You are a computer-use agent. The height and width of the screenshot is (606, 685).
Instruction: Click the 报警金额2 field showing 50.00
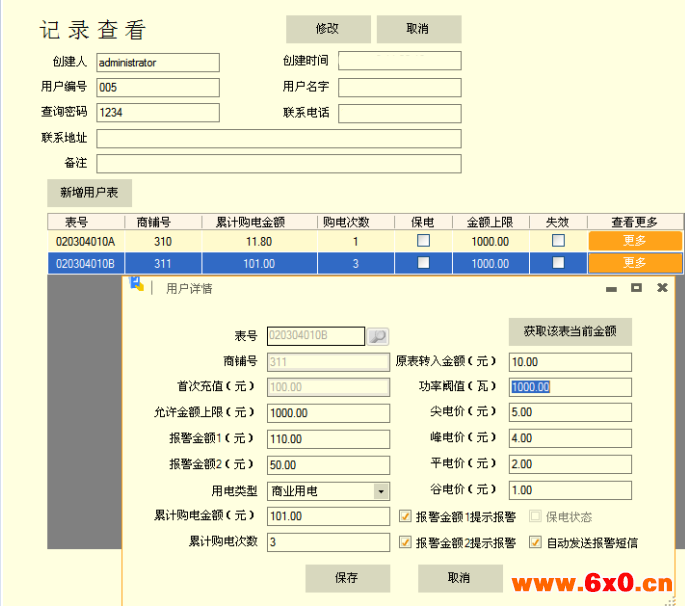tap(329, 465)
